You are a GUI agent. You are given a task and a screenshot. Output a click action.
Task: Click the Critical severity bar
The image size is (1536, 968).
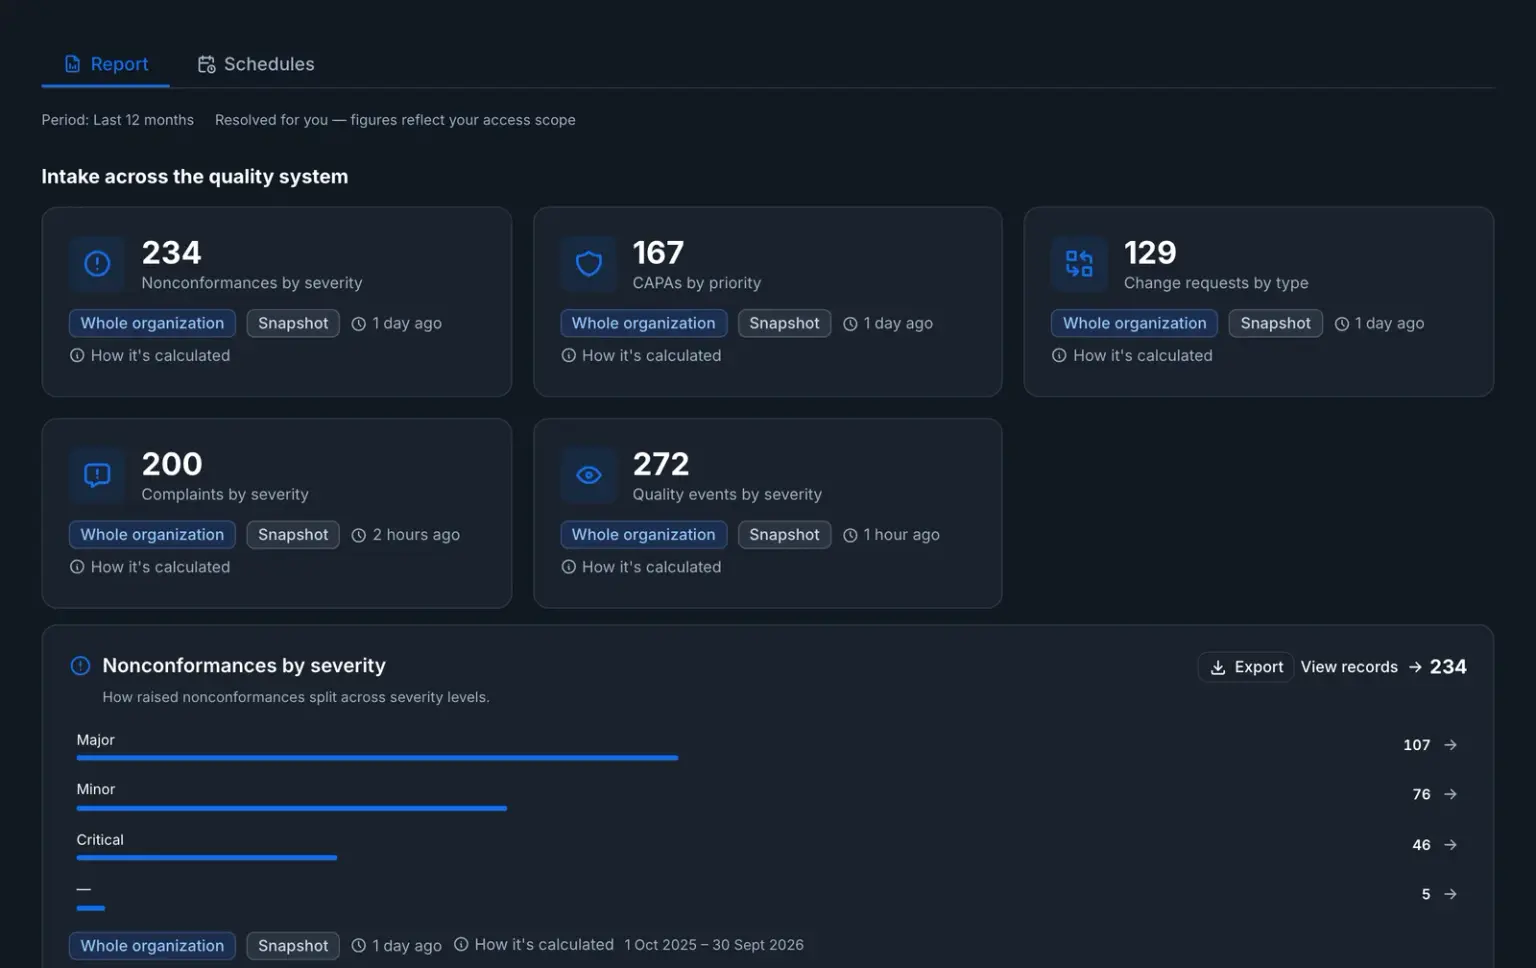[207, 858]
